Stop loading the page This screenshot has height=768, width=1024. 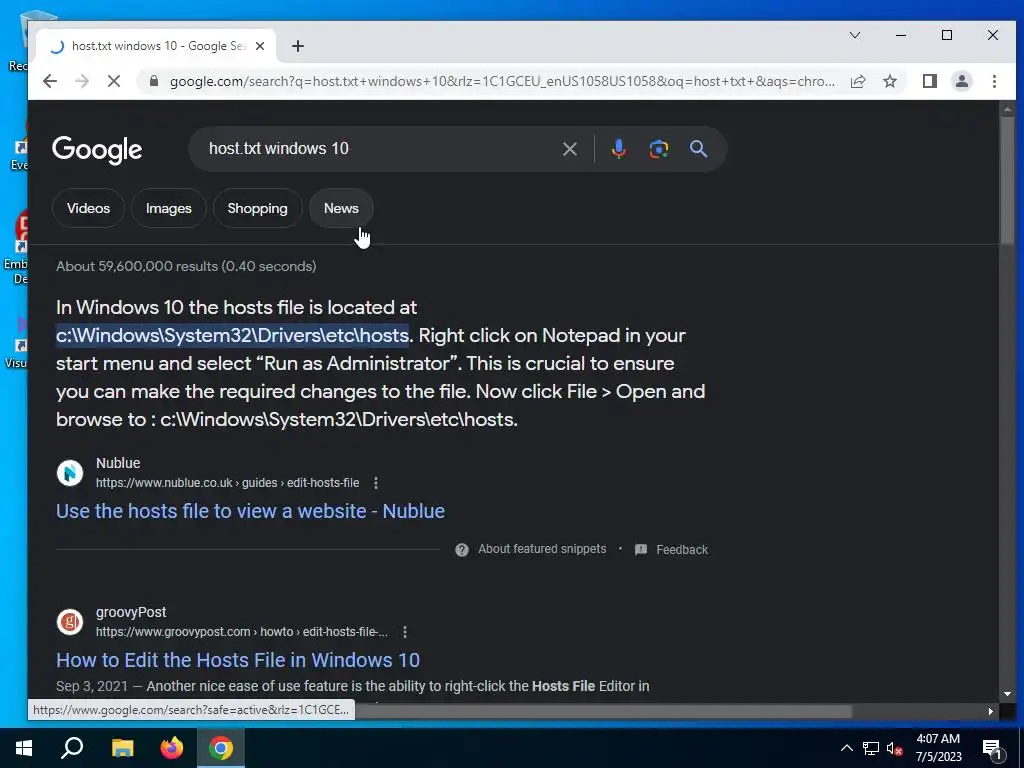114,81
